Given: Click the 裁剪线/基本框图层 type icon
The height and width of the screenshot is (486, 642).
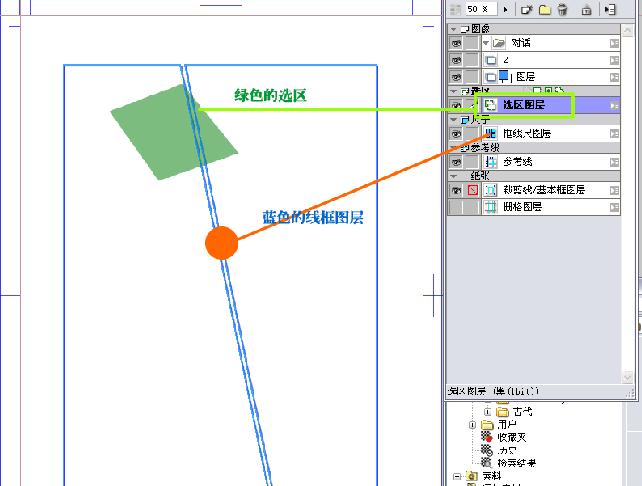Looking at the screenshot, I should tap(491, 190).
